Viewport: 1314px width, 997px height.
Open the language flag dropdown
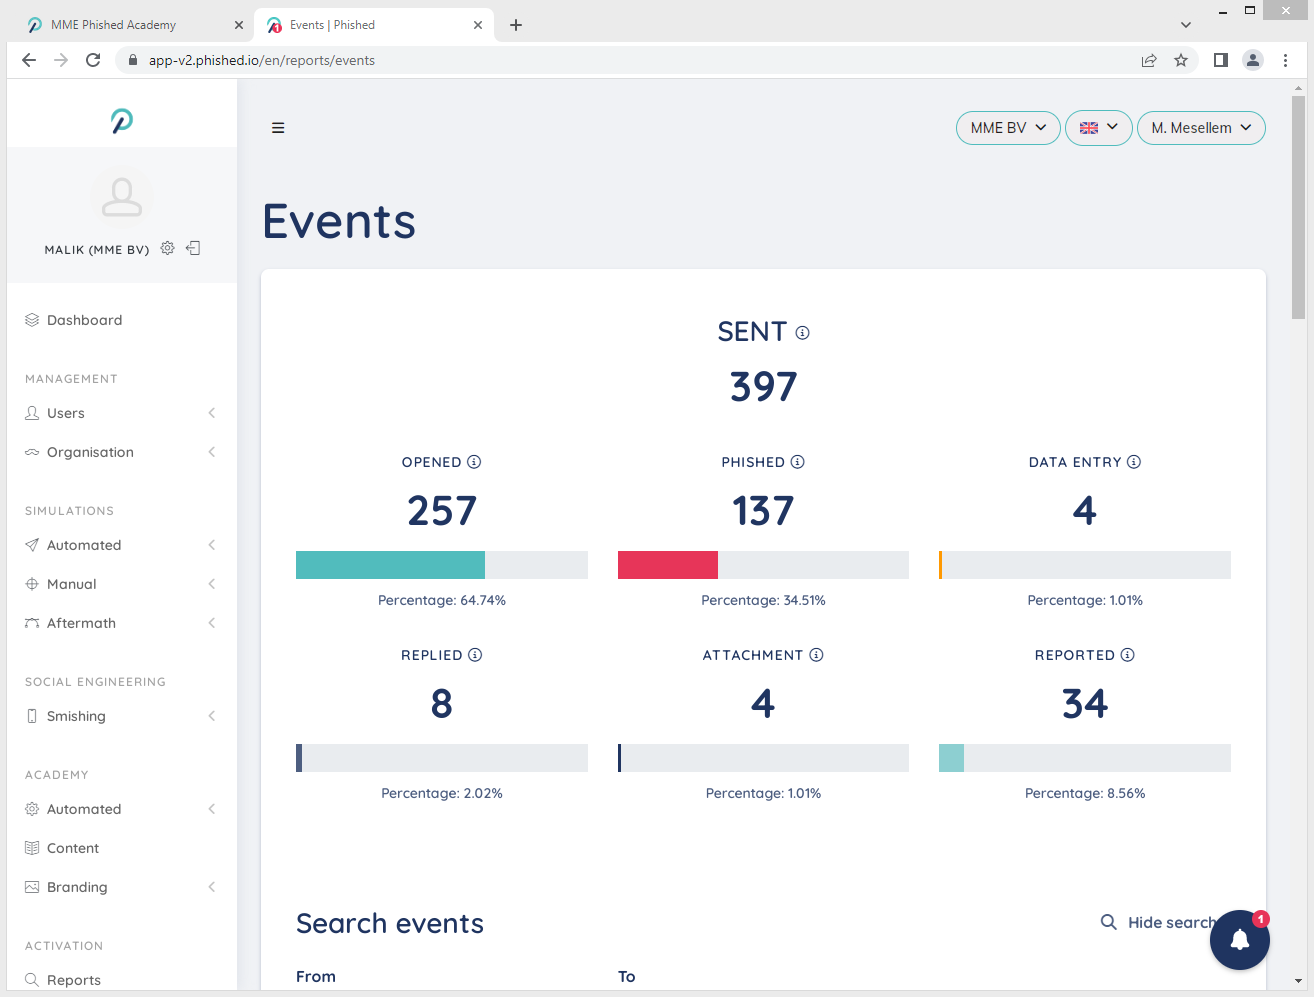coord(1098,128)
